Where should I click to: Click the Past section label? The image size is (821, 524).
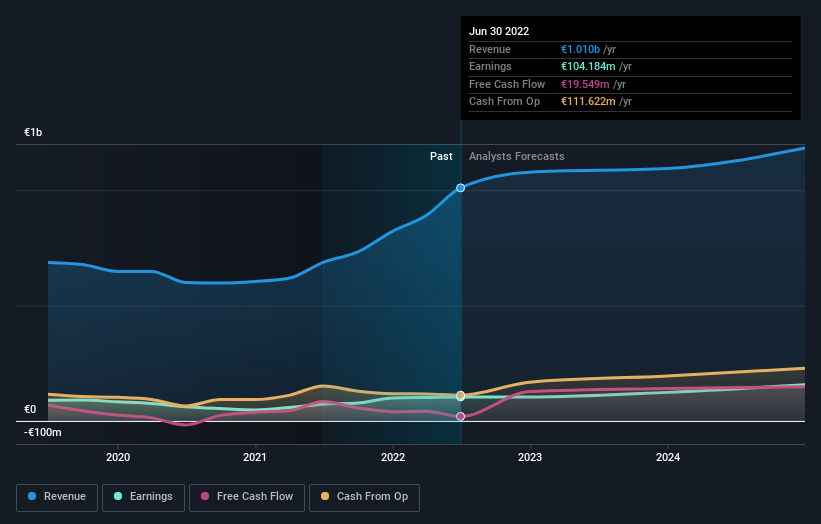(441, 157)
